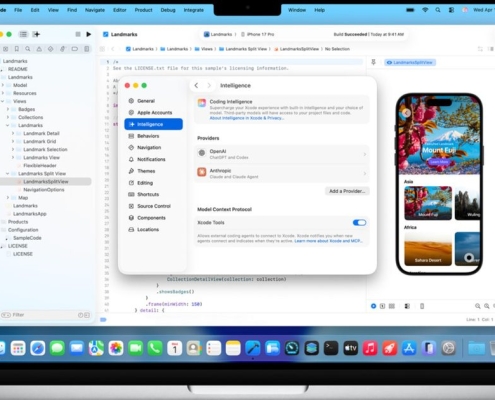Click the Add a Provider button

tap(347, 191)
